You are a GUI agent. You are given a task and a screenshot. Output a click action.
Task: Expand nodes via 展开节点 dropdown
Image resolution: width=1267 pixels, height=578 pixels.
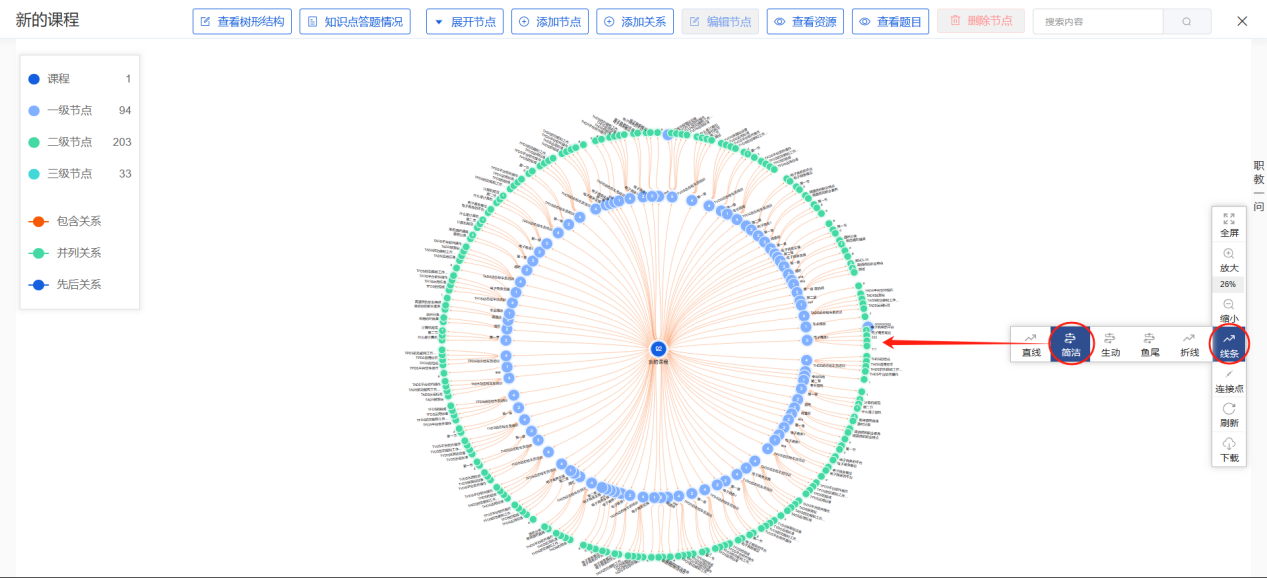[x=465, y=21]
